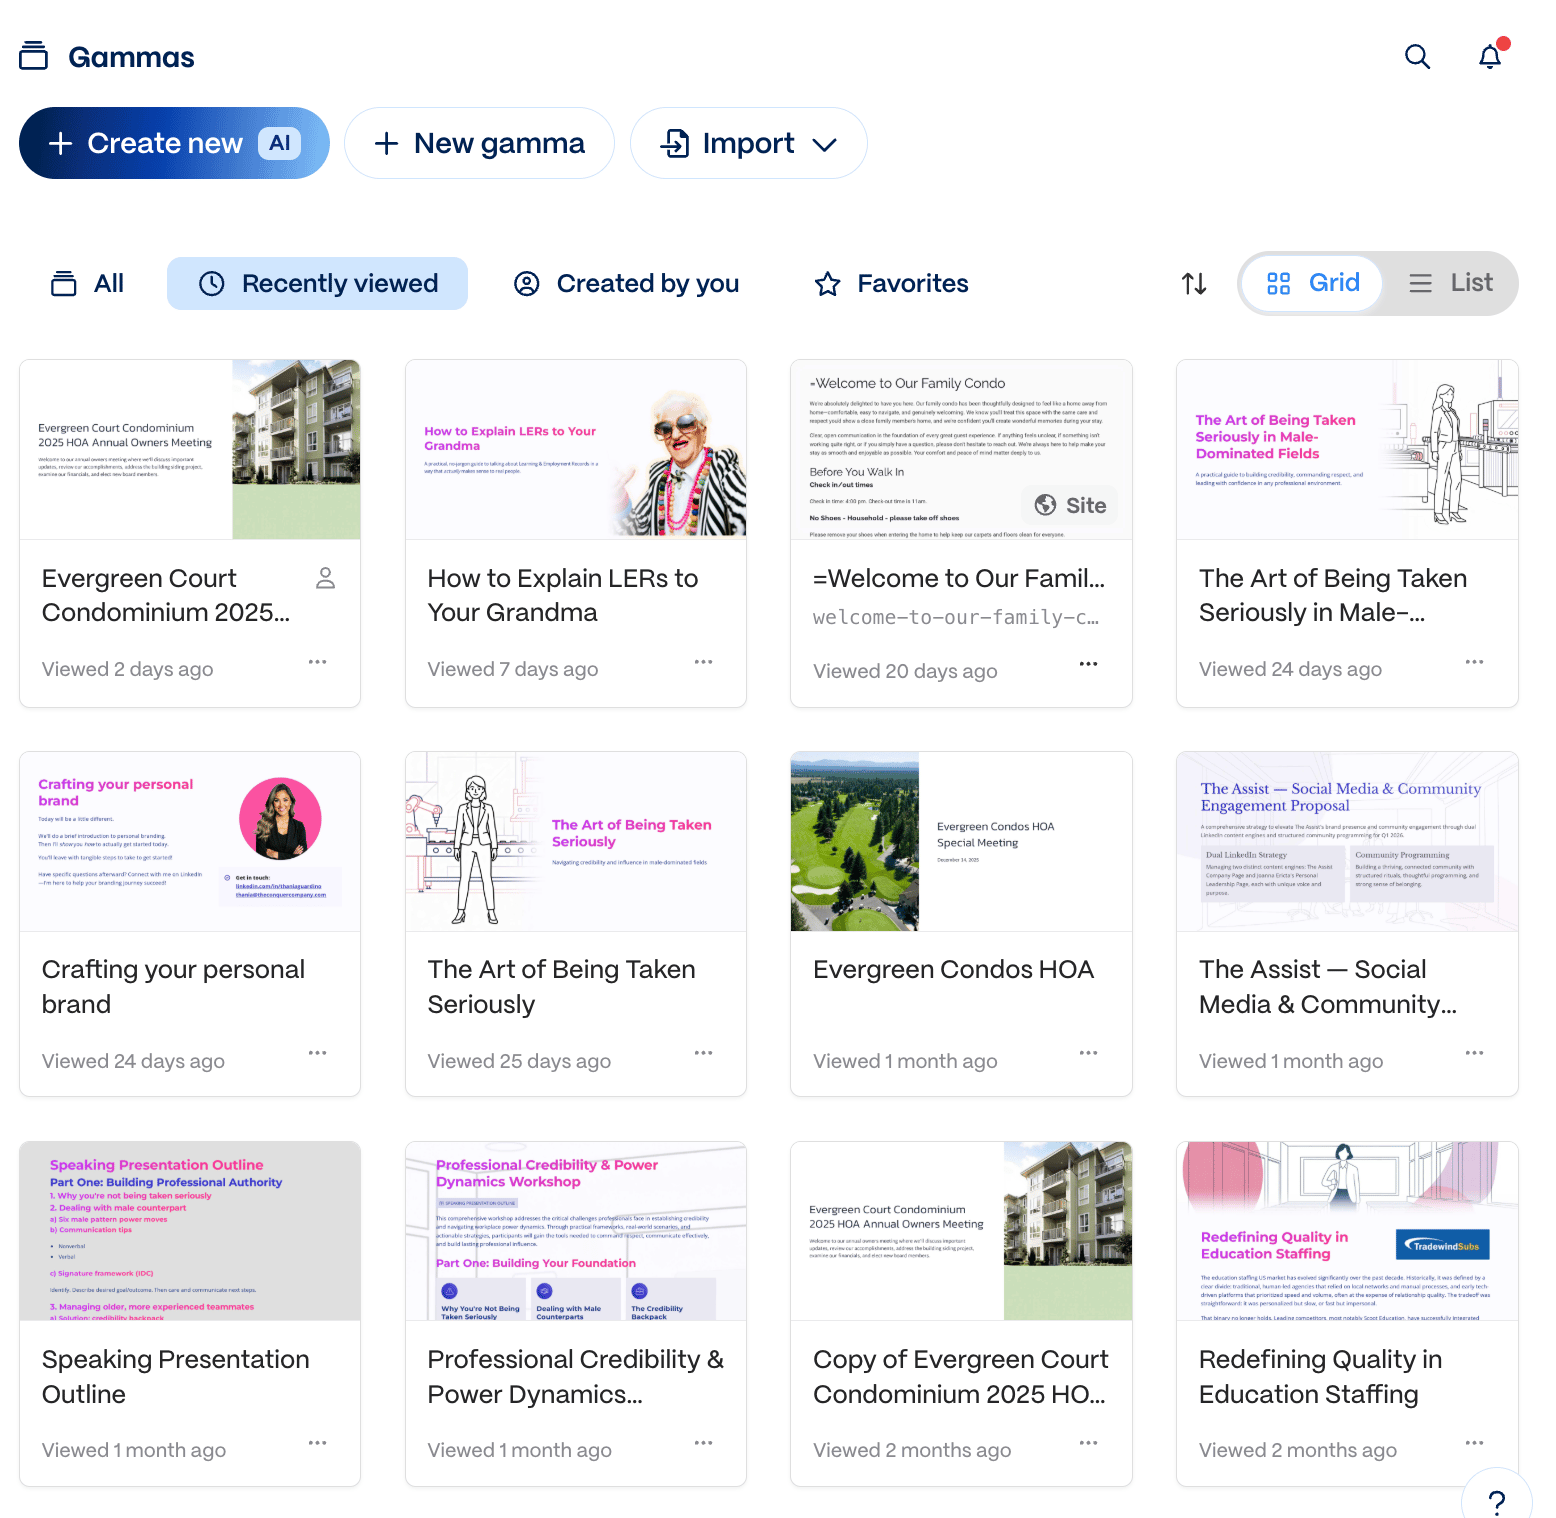
Task: Open more options for The Assist Social Media card
Action: (x=1474, y=1053)
